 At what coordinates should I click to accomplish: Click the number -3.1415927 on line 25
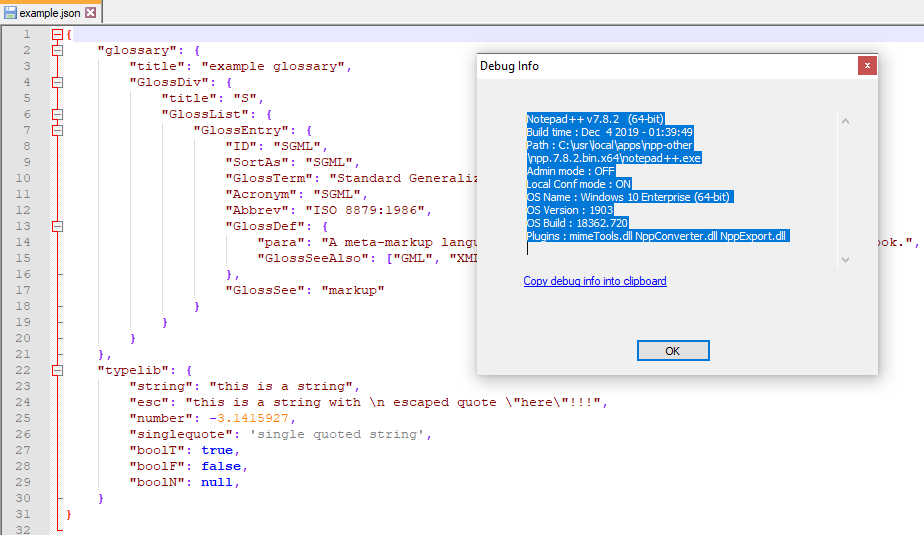249,418
